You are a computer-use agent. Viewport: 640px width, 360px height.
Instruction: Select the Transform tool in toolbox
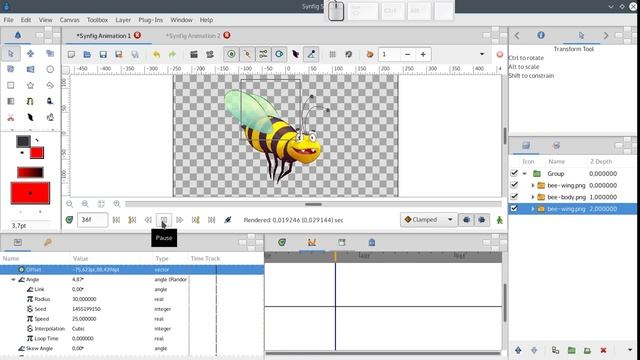[11, 54]
